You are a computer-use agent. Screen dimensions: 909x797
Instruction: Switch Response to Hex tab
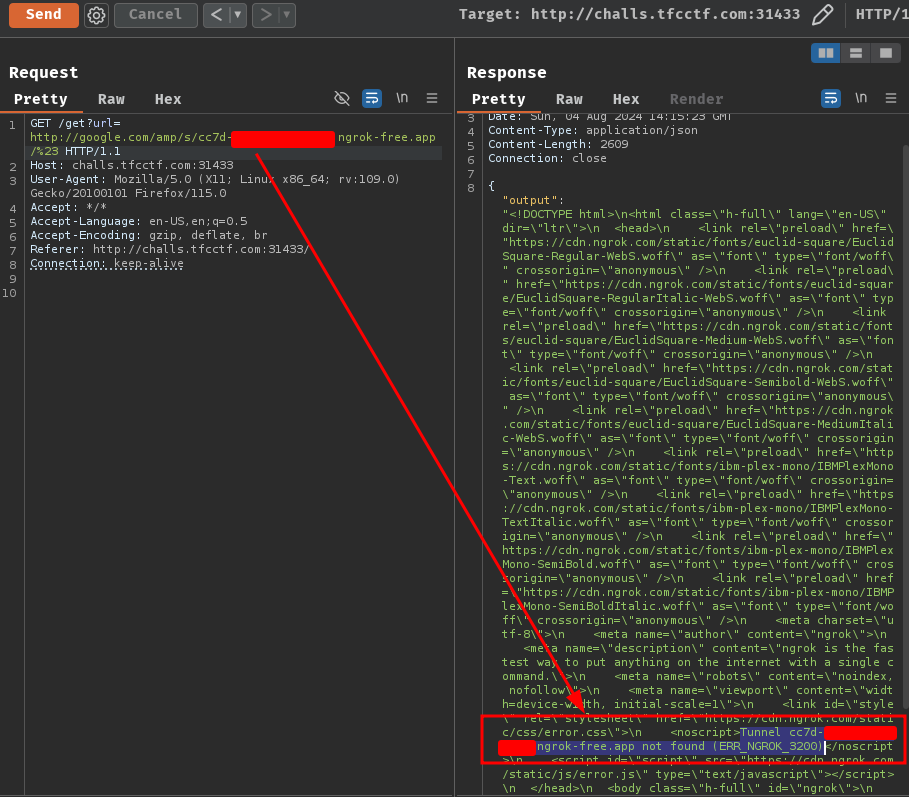click(626, 99)
